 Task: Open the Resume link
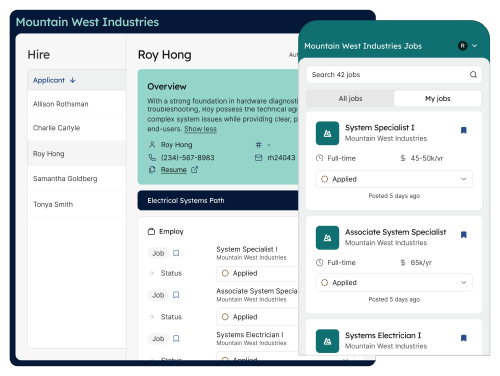174,170
